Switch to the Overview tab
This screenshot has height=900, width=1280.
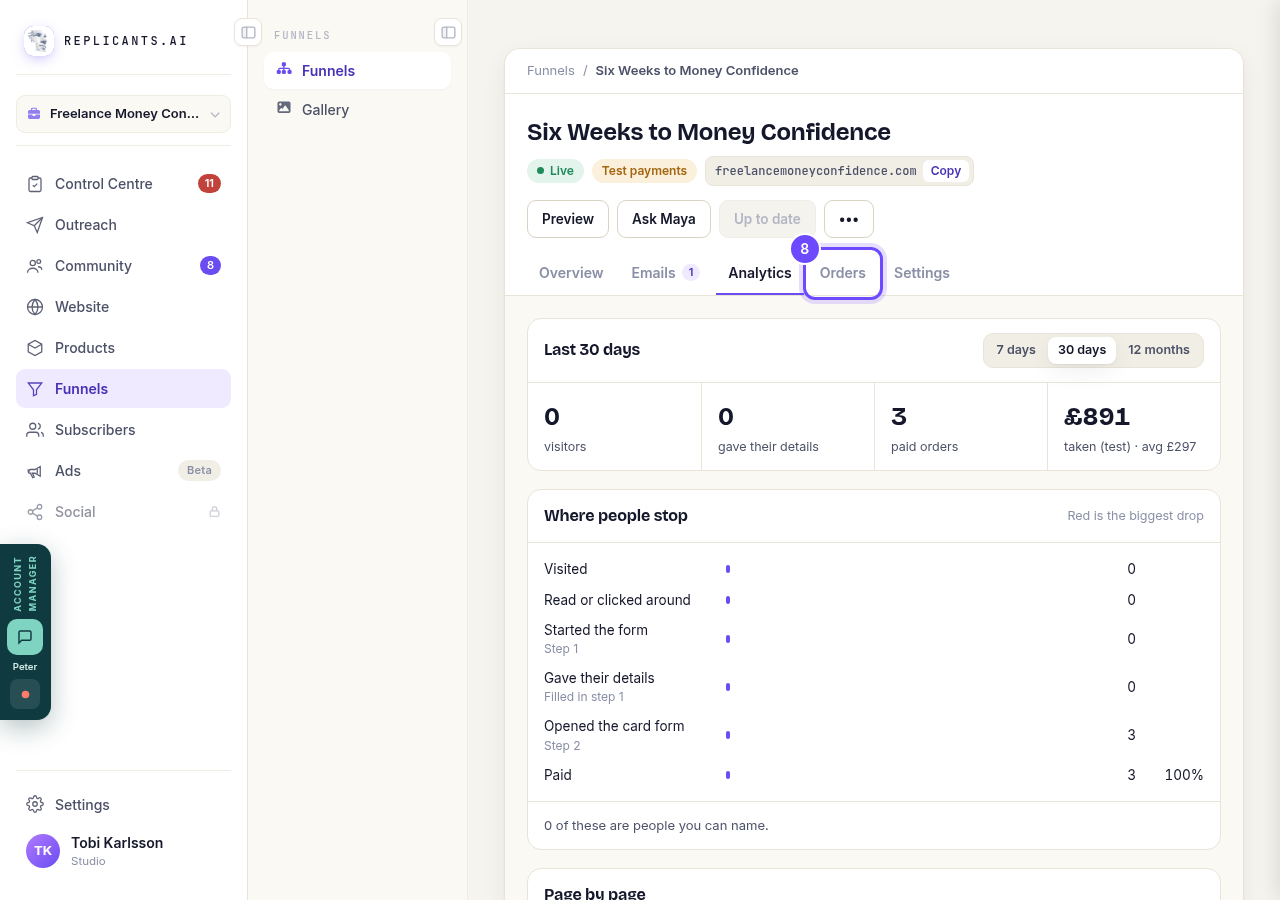coord(571,273)
